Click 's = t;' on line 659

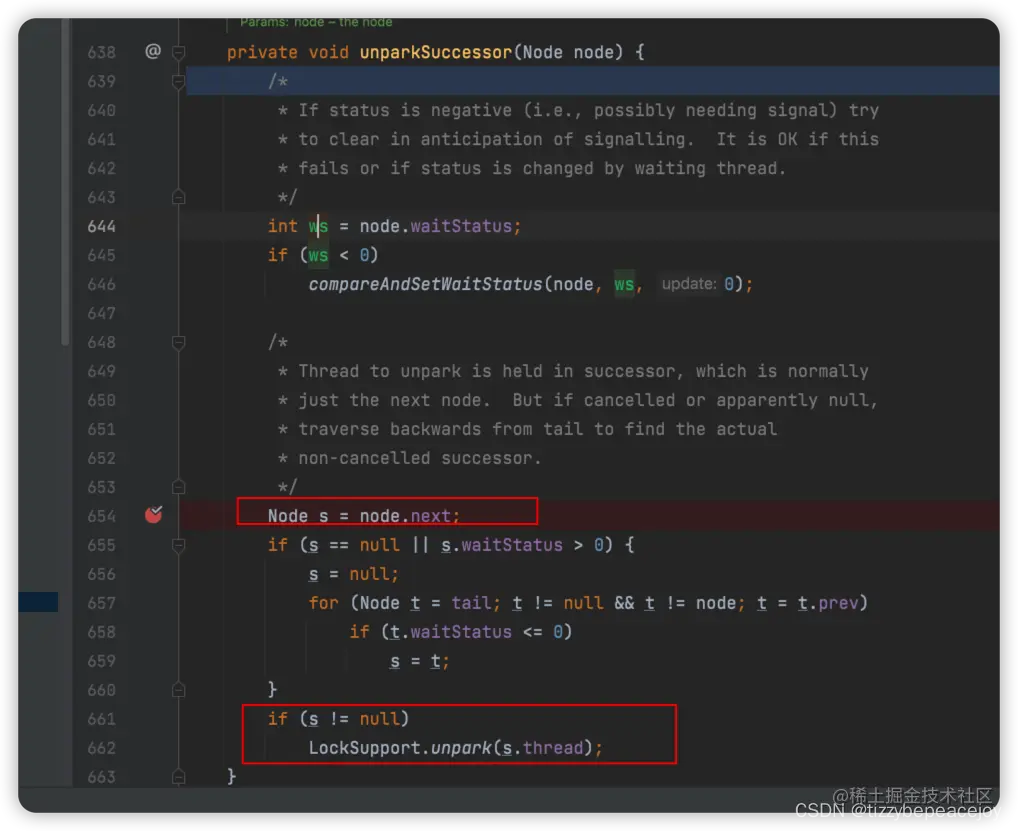point(419,662)
